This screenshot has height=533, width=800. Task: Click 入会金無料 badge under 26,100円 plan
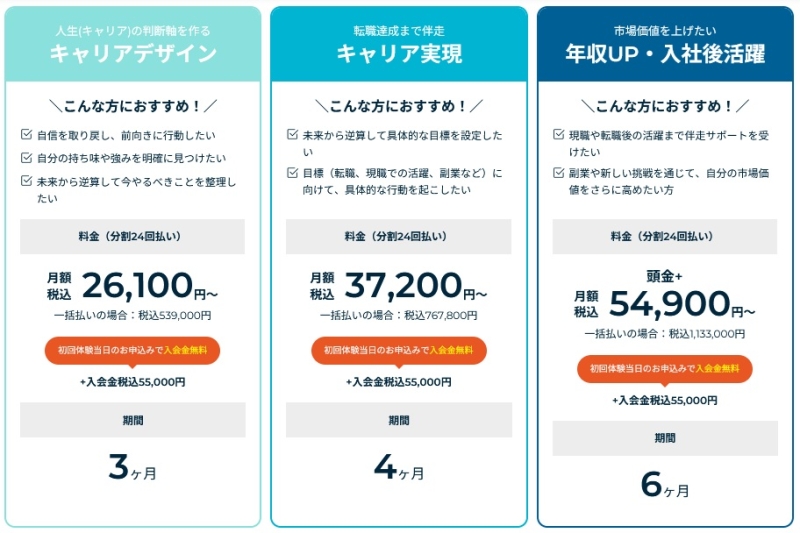(133, 350)
